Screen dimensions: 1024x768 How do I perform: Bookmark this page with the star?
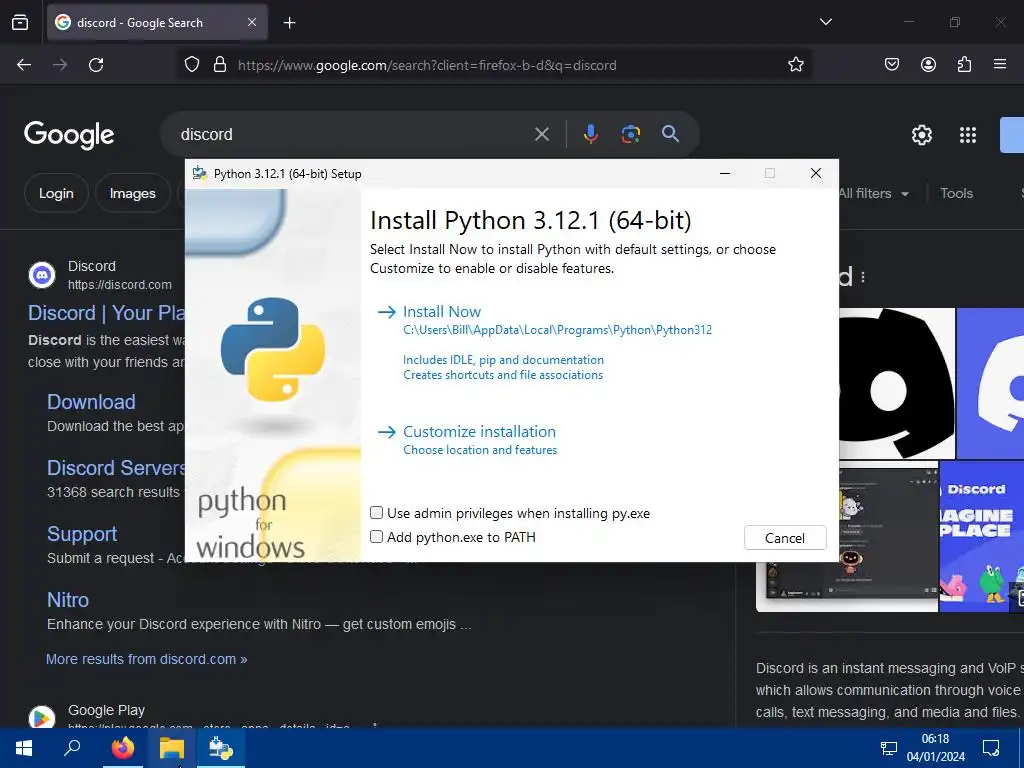[x=795, y=65]
